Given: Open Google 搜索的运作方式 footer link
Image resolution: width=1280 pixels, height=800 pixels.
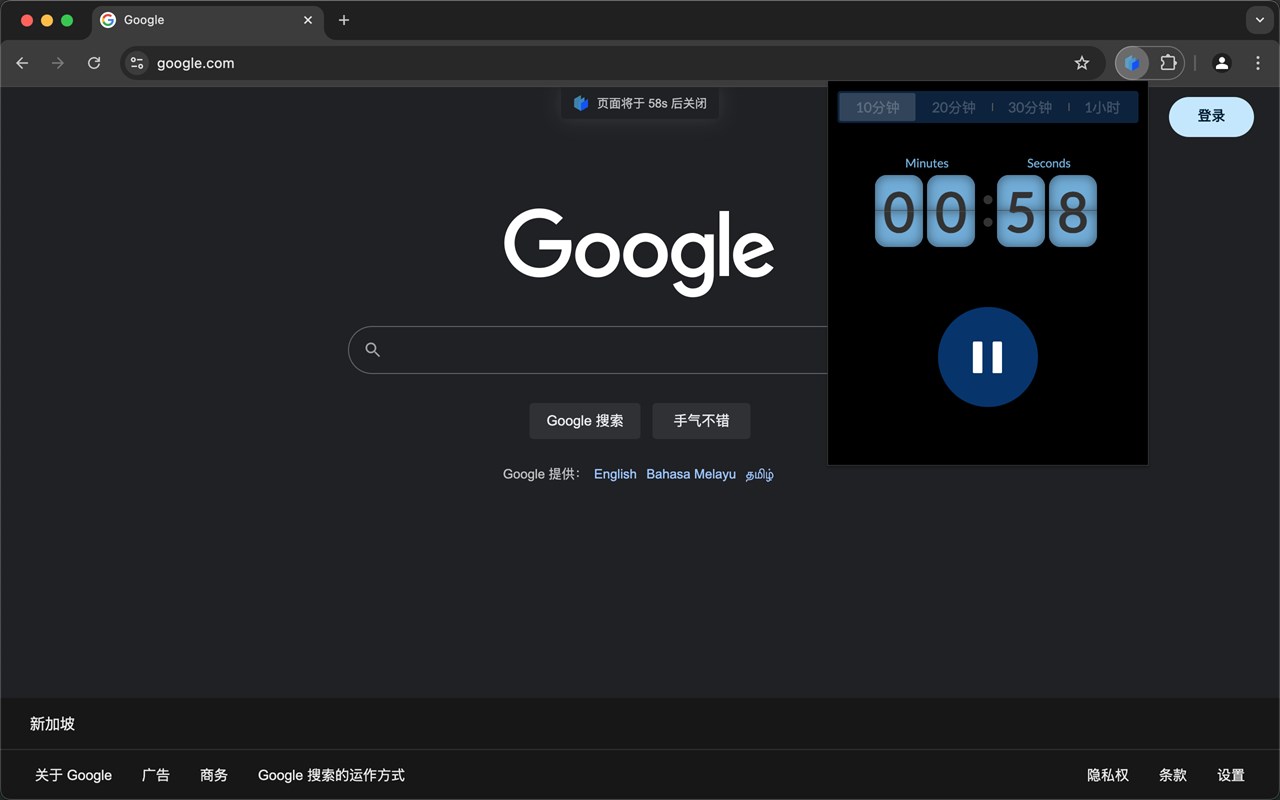Looking at the screenshot, I should pos(331,775).
